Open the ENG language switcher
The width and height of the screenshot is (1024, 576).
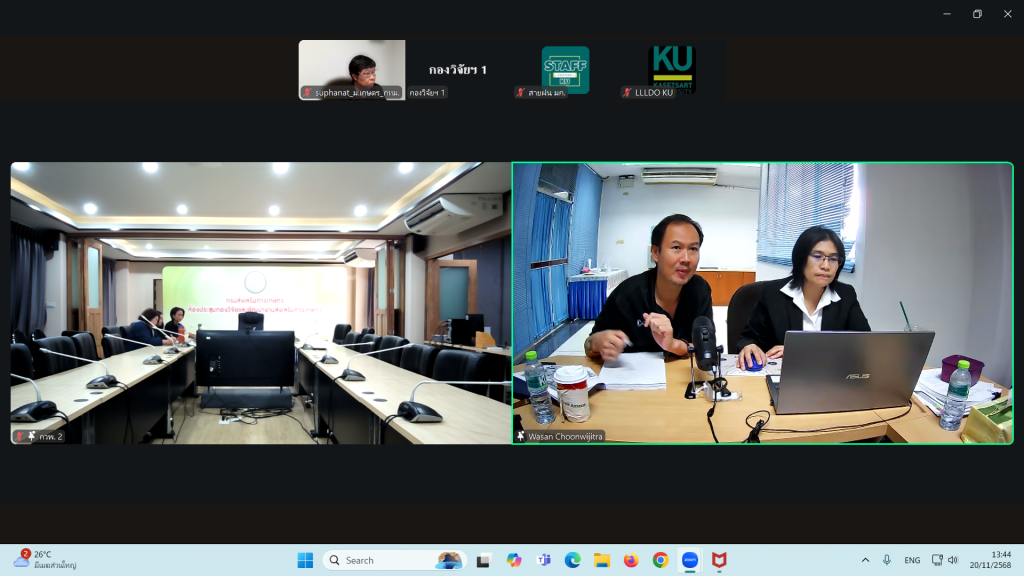coord(912,560)
